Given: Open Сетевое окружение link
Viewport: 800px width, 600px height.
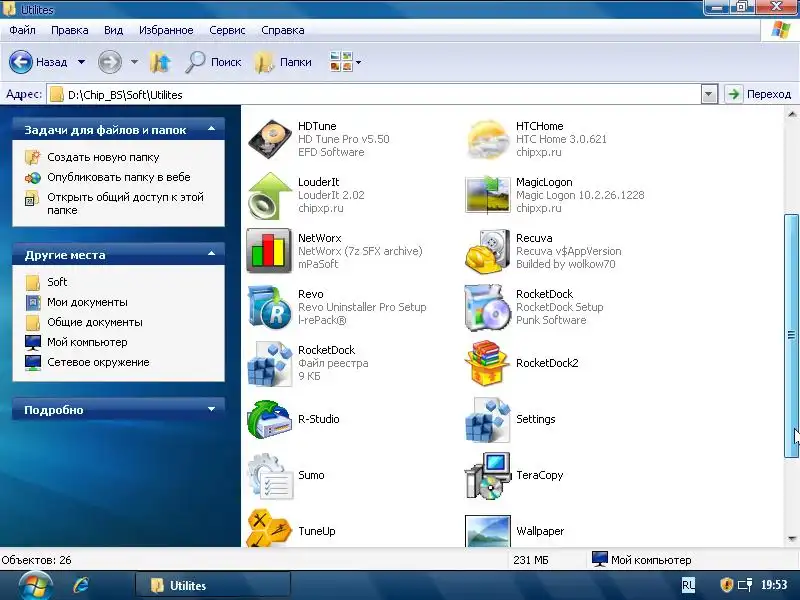Looking at the screenshot, I should tap(98, 362).
